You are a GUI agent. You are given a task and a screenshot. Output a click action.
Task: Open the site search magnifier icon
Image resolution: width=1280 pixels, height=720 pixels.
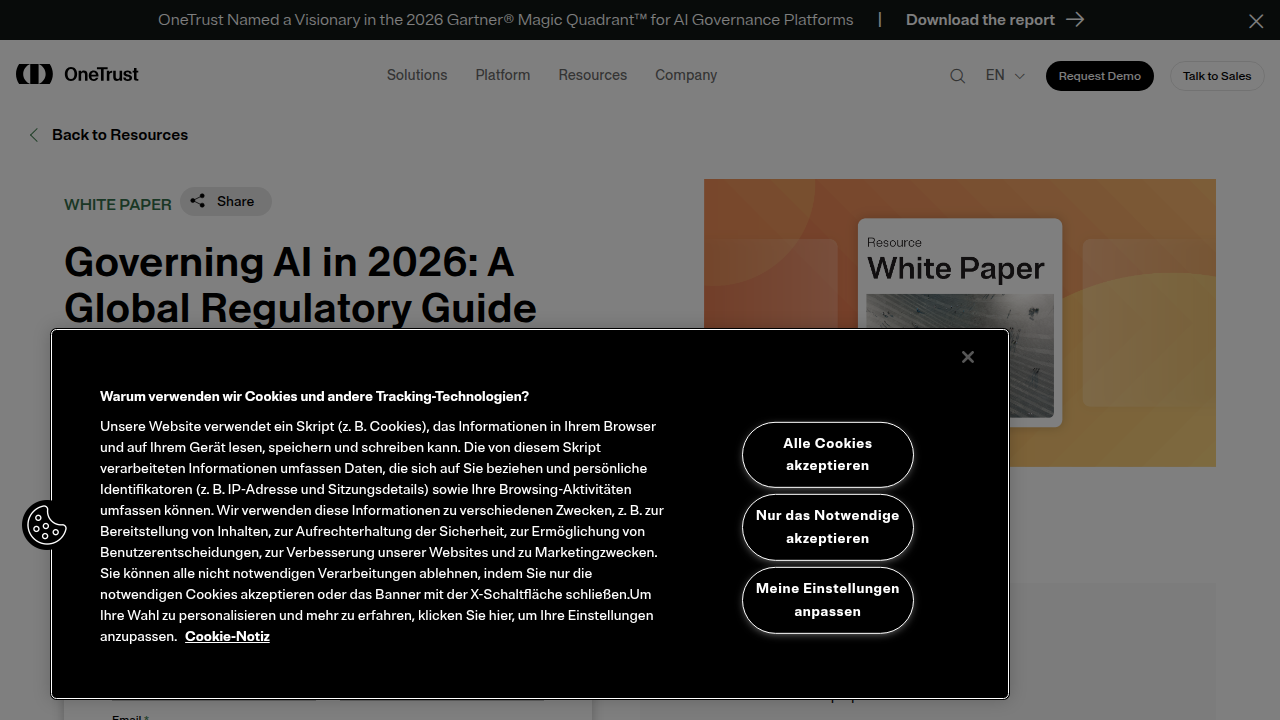coord(957,76)
